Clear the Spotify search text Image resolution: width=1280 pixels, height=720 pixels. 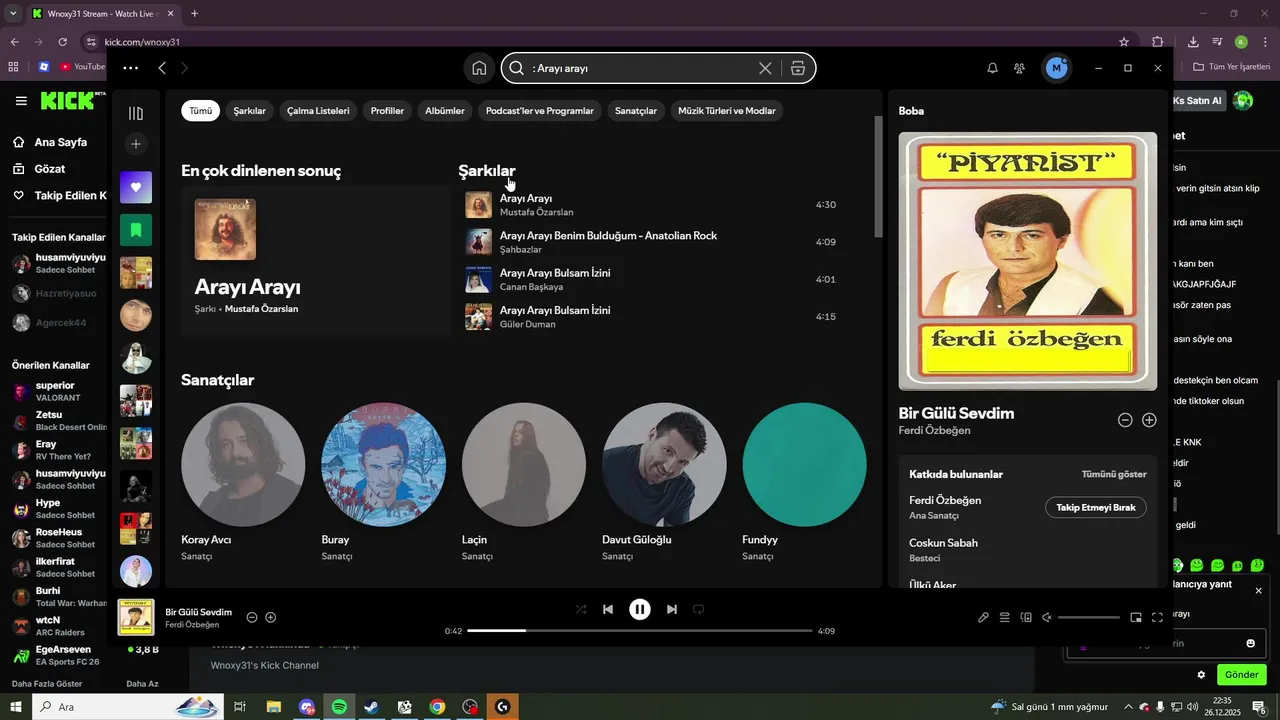pos(765,68)
